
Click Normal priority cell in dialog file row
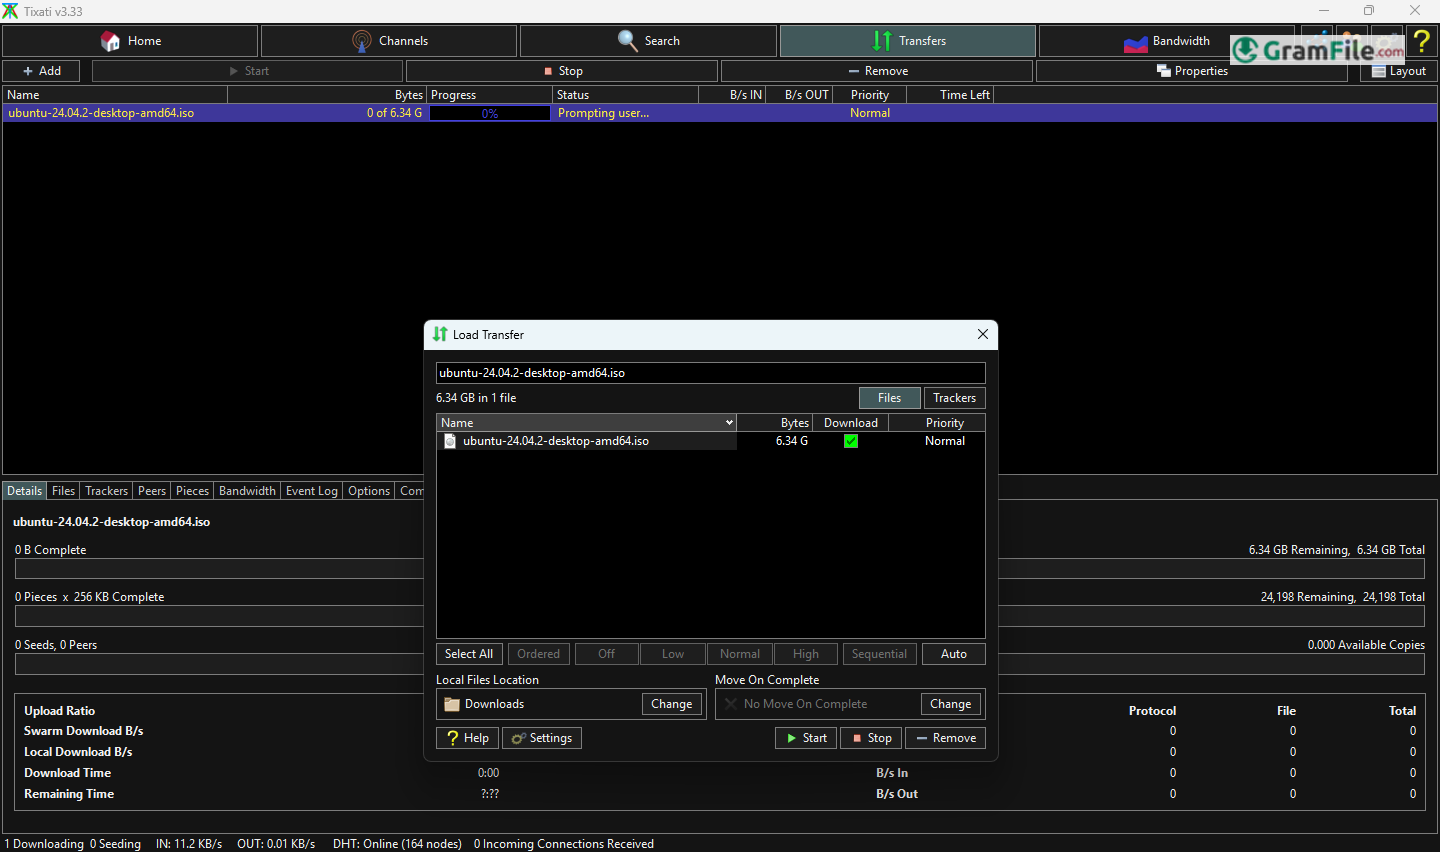pyautogui.click(x=945, y=441)
